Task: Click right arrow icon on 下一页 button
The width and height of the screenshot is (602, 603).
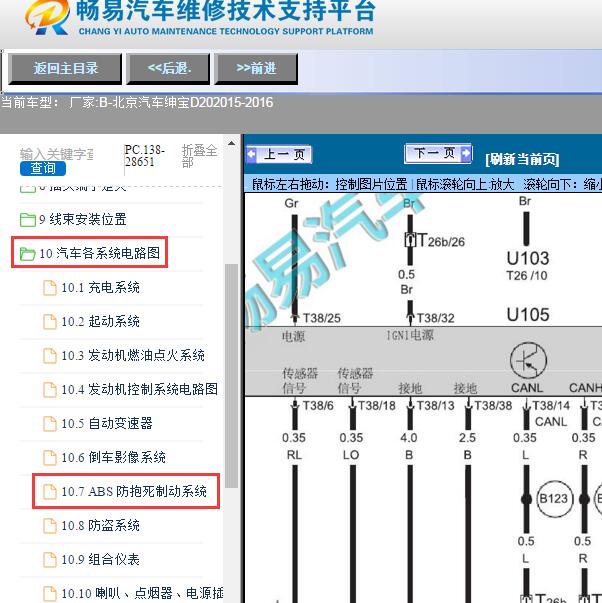Action: tap(466, 153)
